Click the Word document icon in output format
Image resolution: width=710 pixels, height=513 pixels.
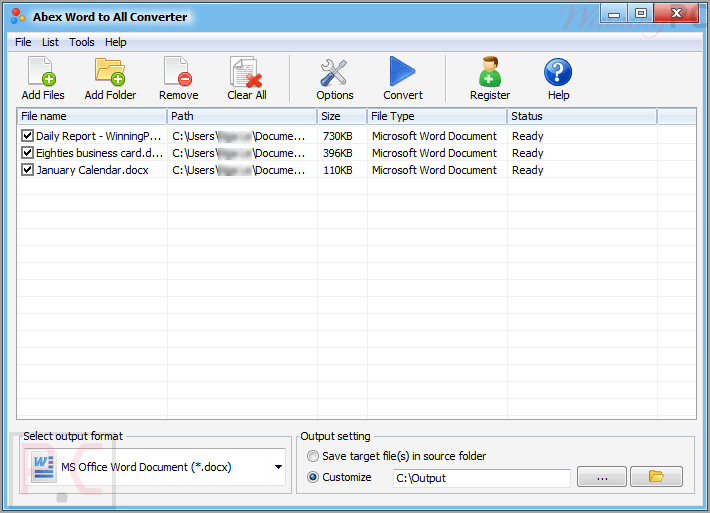(43, 468)
